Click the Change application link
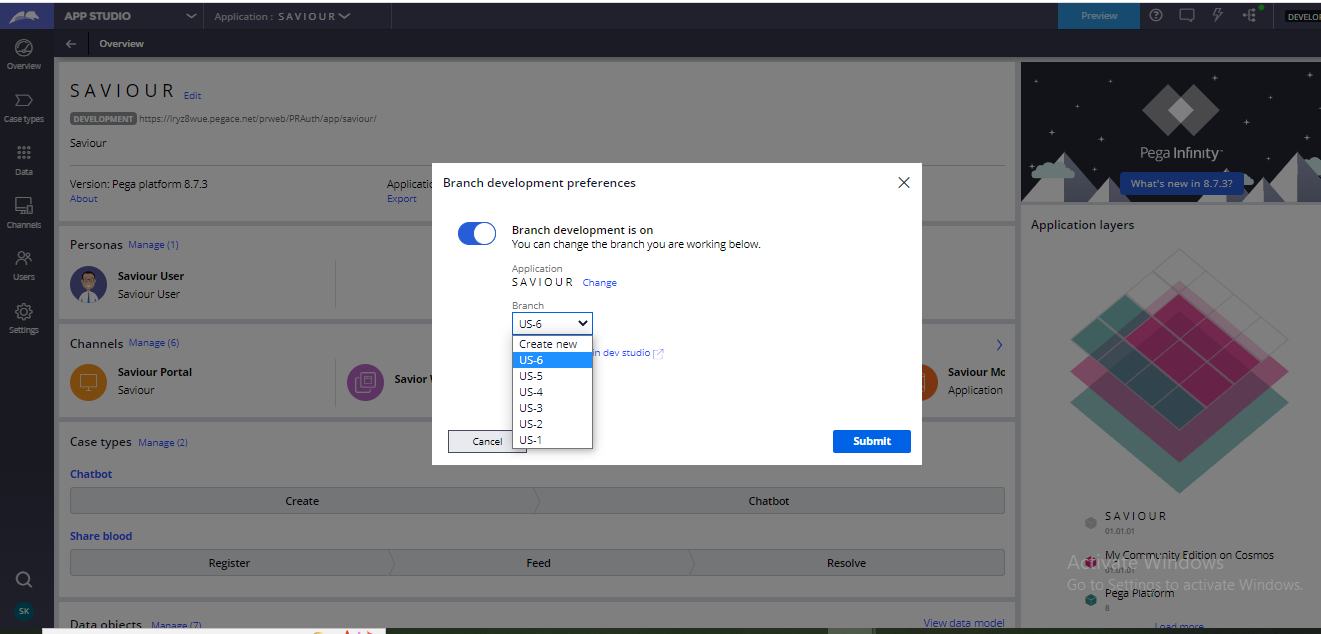 coord(600,283)
